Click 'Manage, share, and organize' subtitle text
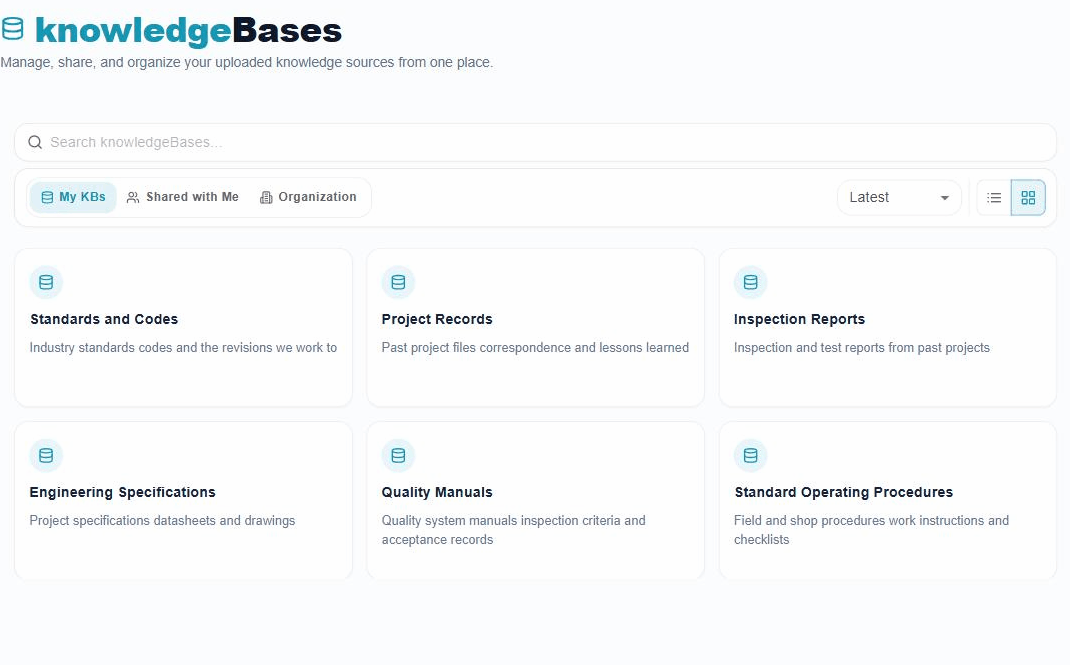Viewport: 1070px width, 665px height. click(x=246, y=63)
